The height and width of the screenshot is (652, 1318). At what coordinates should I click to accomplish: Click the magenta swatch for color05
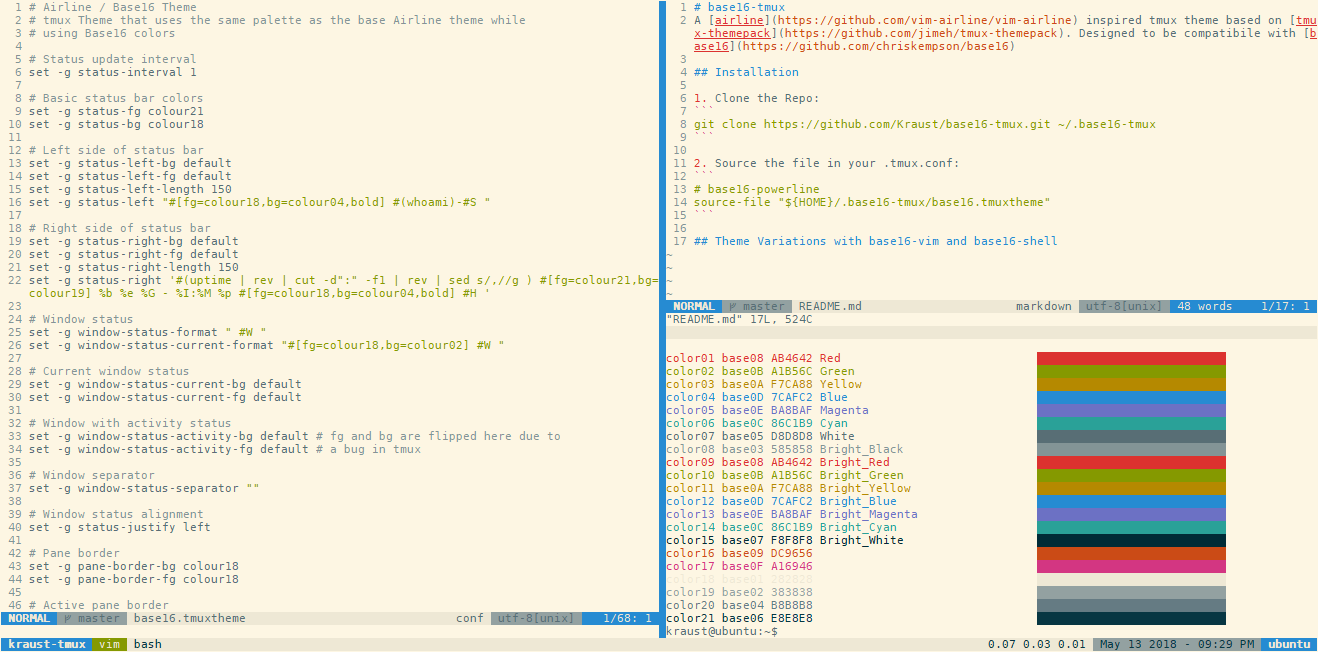tap(1131, 410)
